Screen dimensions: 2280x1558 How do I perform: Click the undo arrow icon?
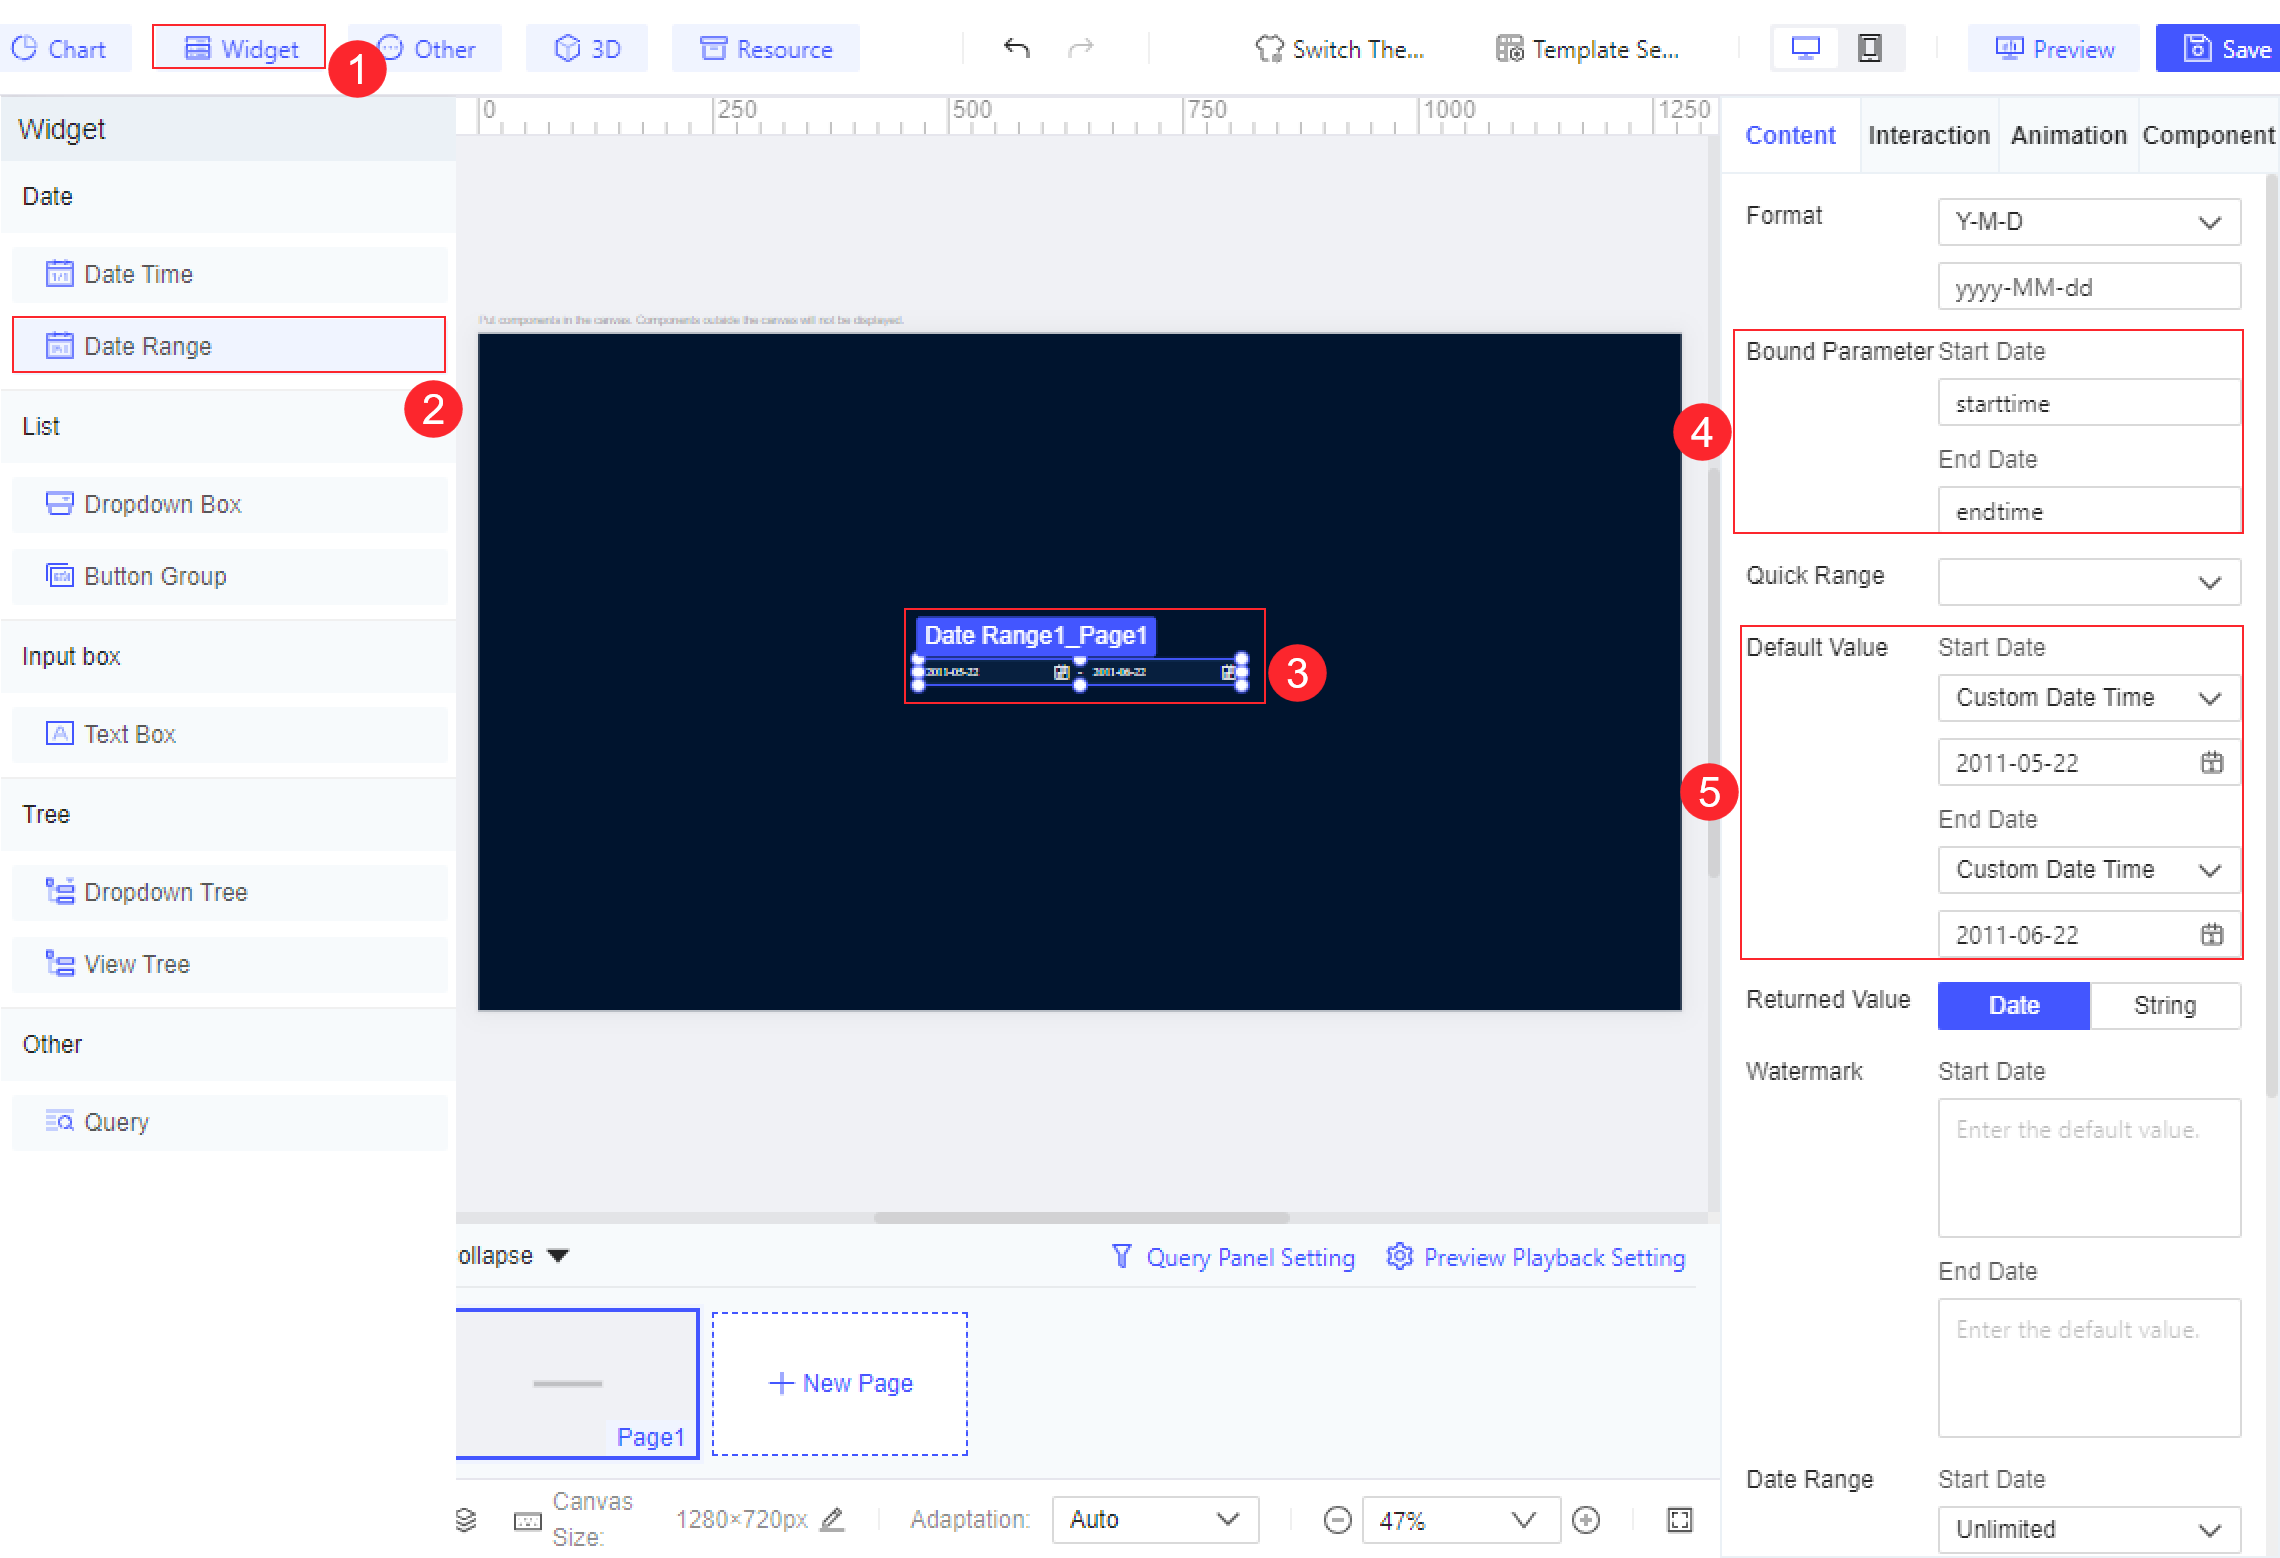[1016, 48]
